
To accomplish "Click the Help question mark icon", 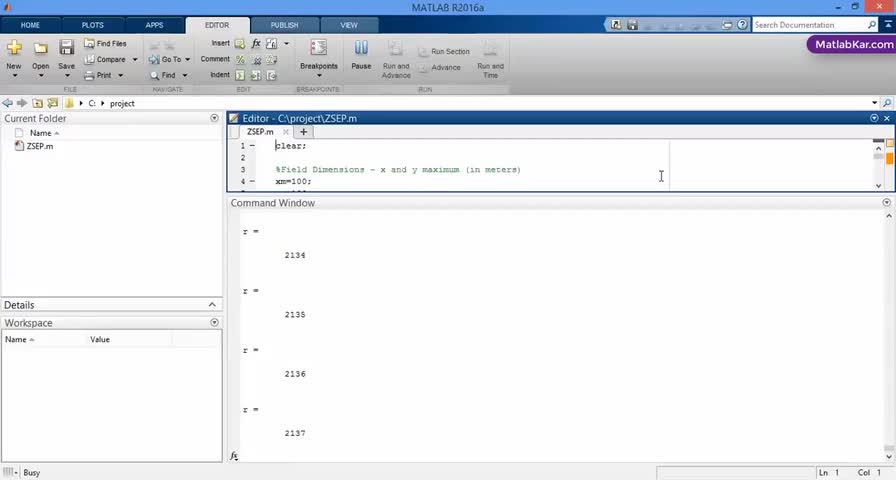I will pyautogui.click(x=742, y=25).
